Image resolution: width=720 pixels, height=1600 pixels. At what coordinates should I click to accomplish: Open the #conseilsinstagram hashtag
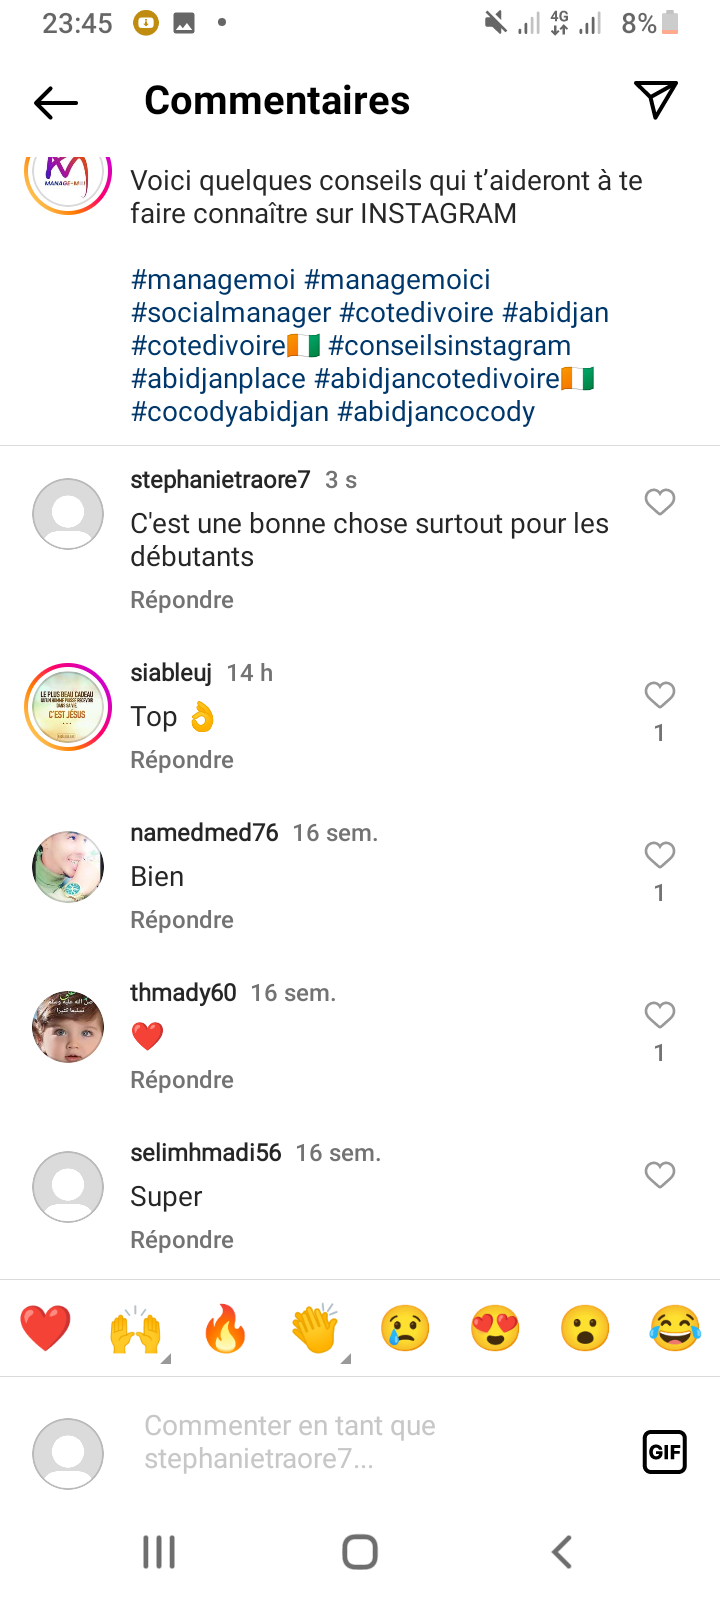[x=449, y=346]
